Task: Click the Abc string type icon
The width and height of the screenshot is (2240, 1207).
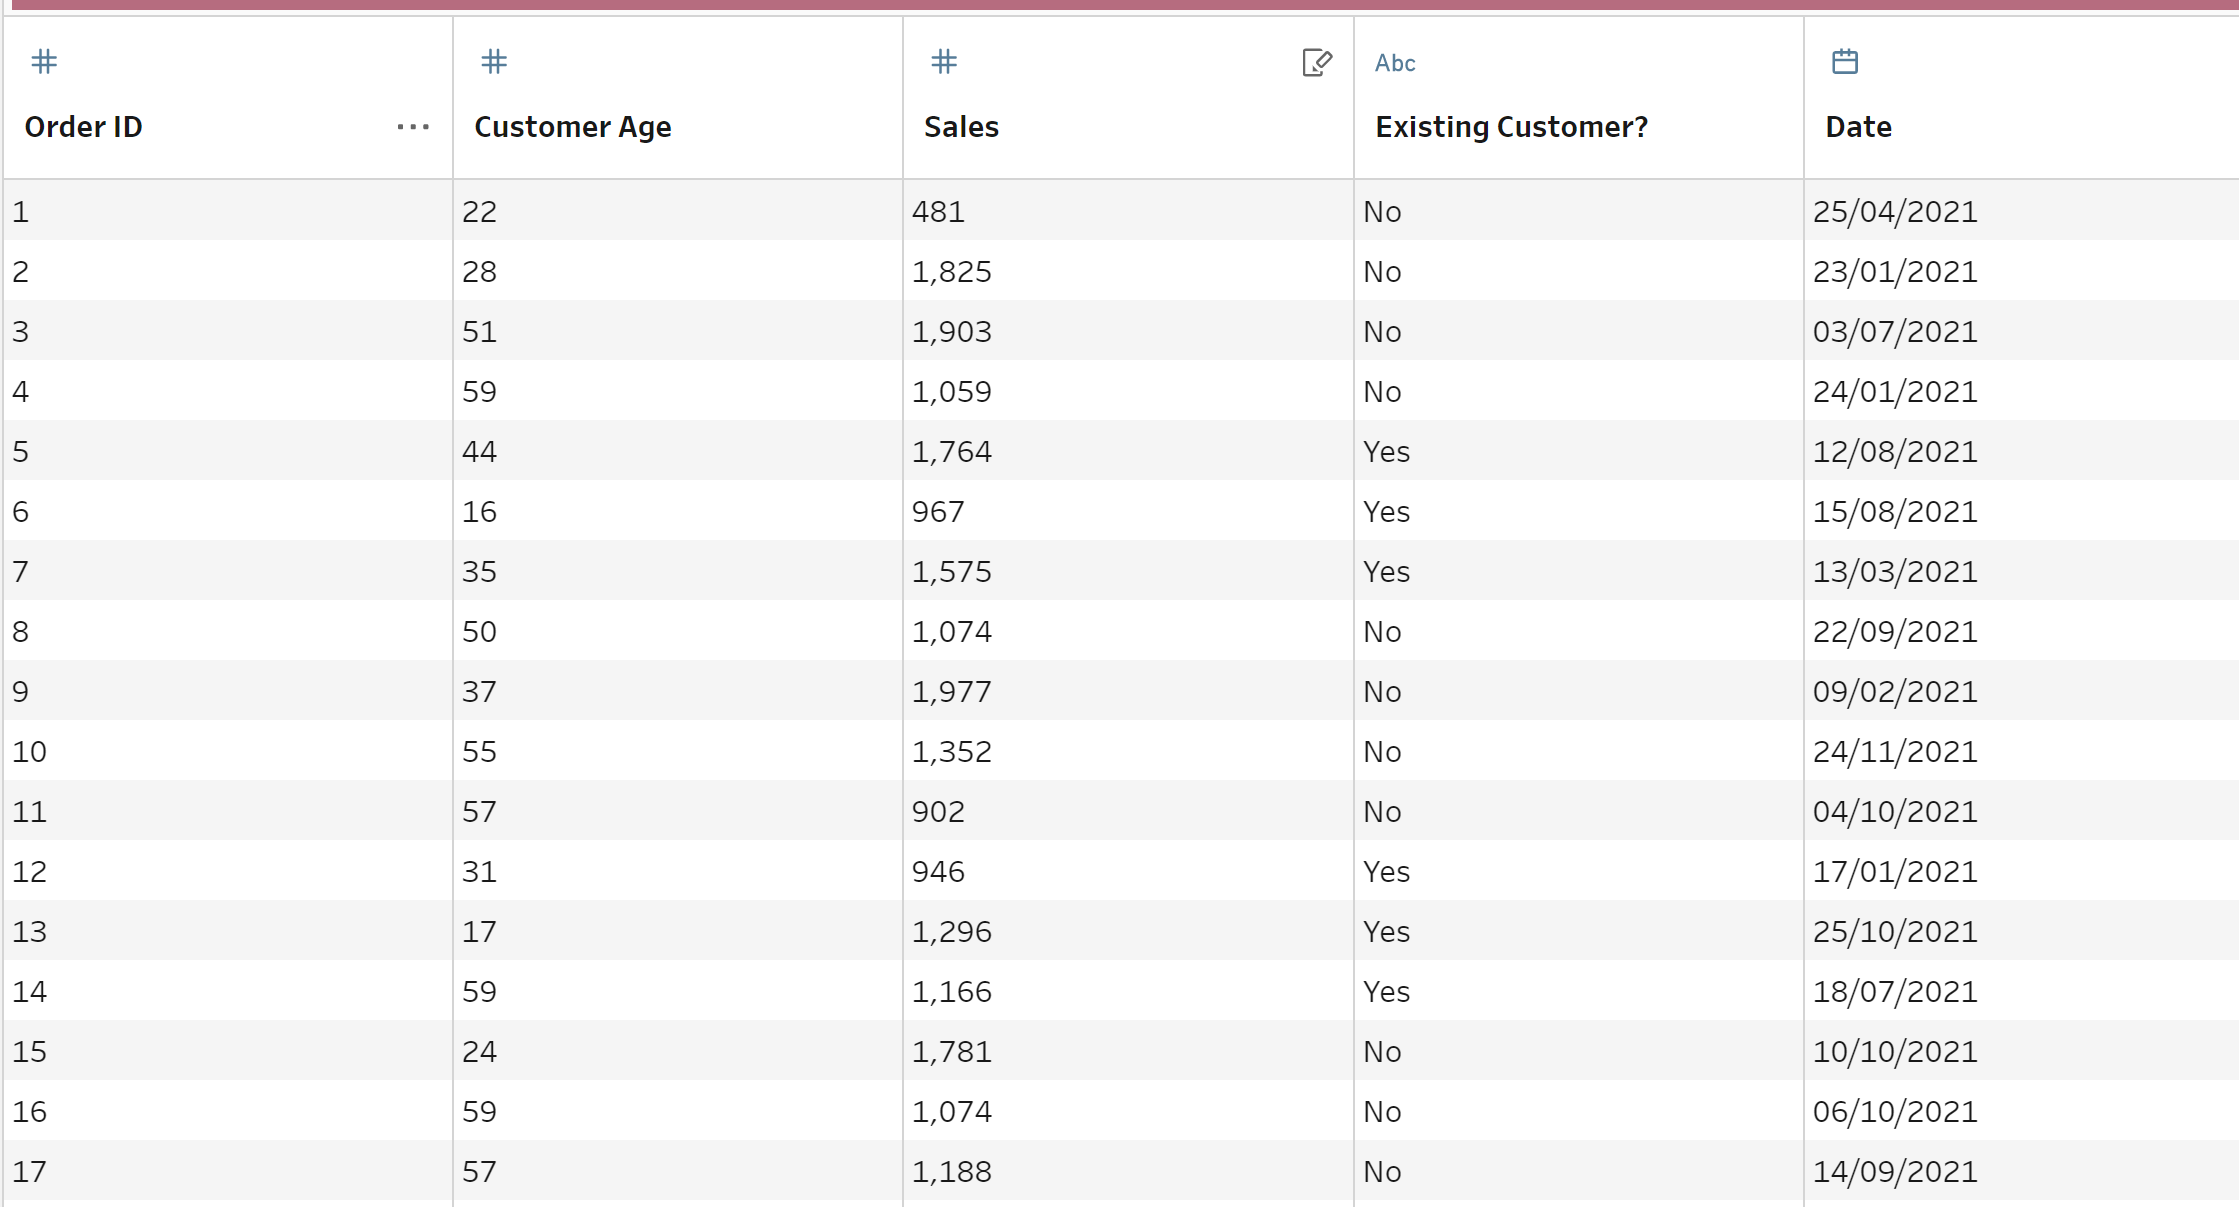Action: [x=1395, y=63]
